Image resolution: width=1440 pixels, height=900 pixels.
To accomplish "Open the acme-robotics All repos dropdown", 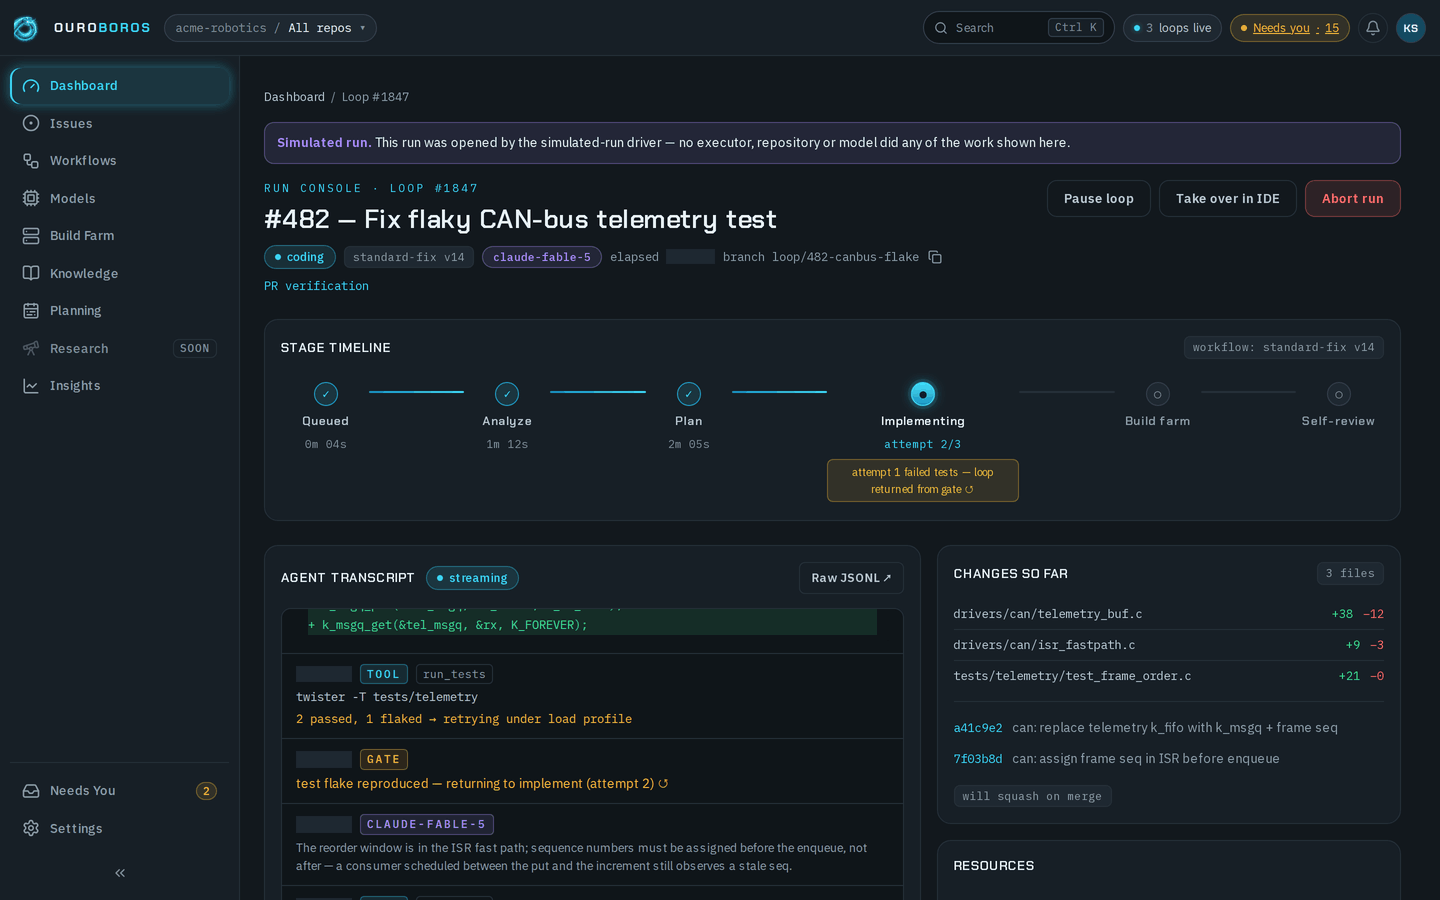I will click(270, 28).
